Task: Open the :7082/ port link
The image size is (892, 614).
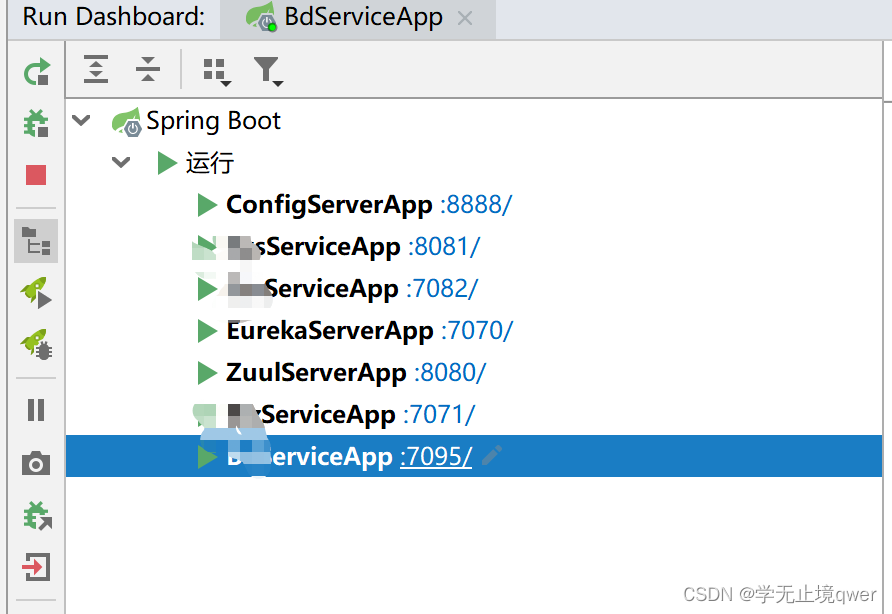Action: click(442, 289)
